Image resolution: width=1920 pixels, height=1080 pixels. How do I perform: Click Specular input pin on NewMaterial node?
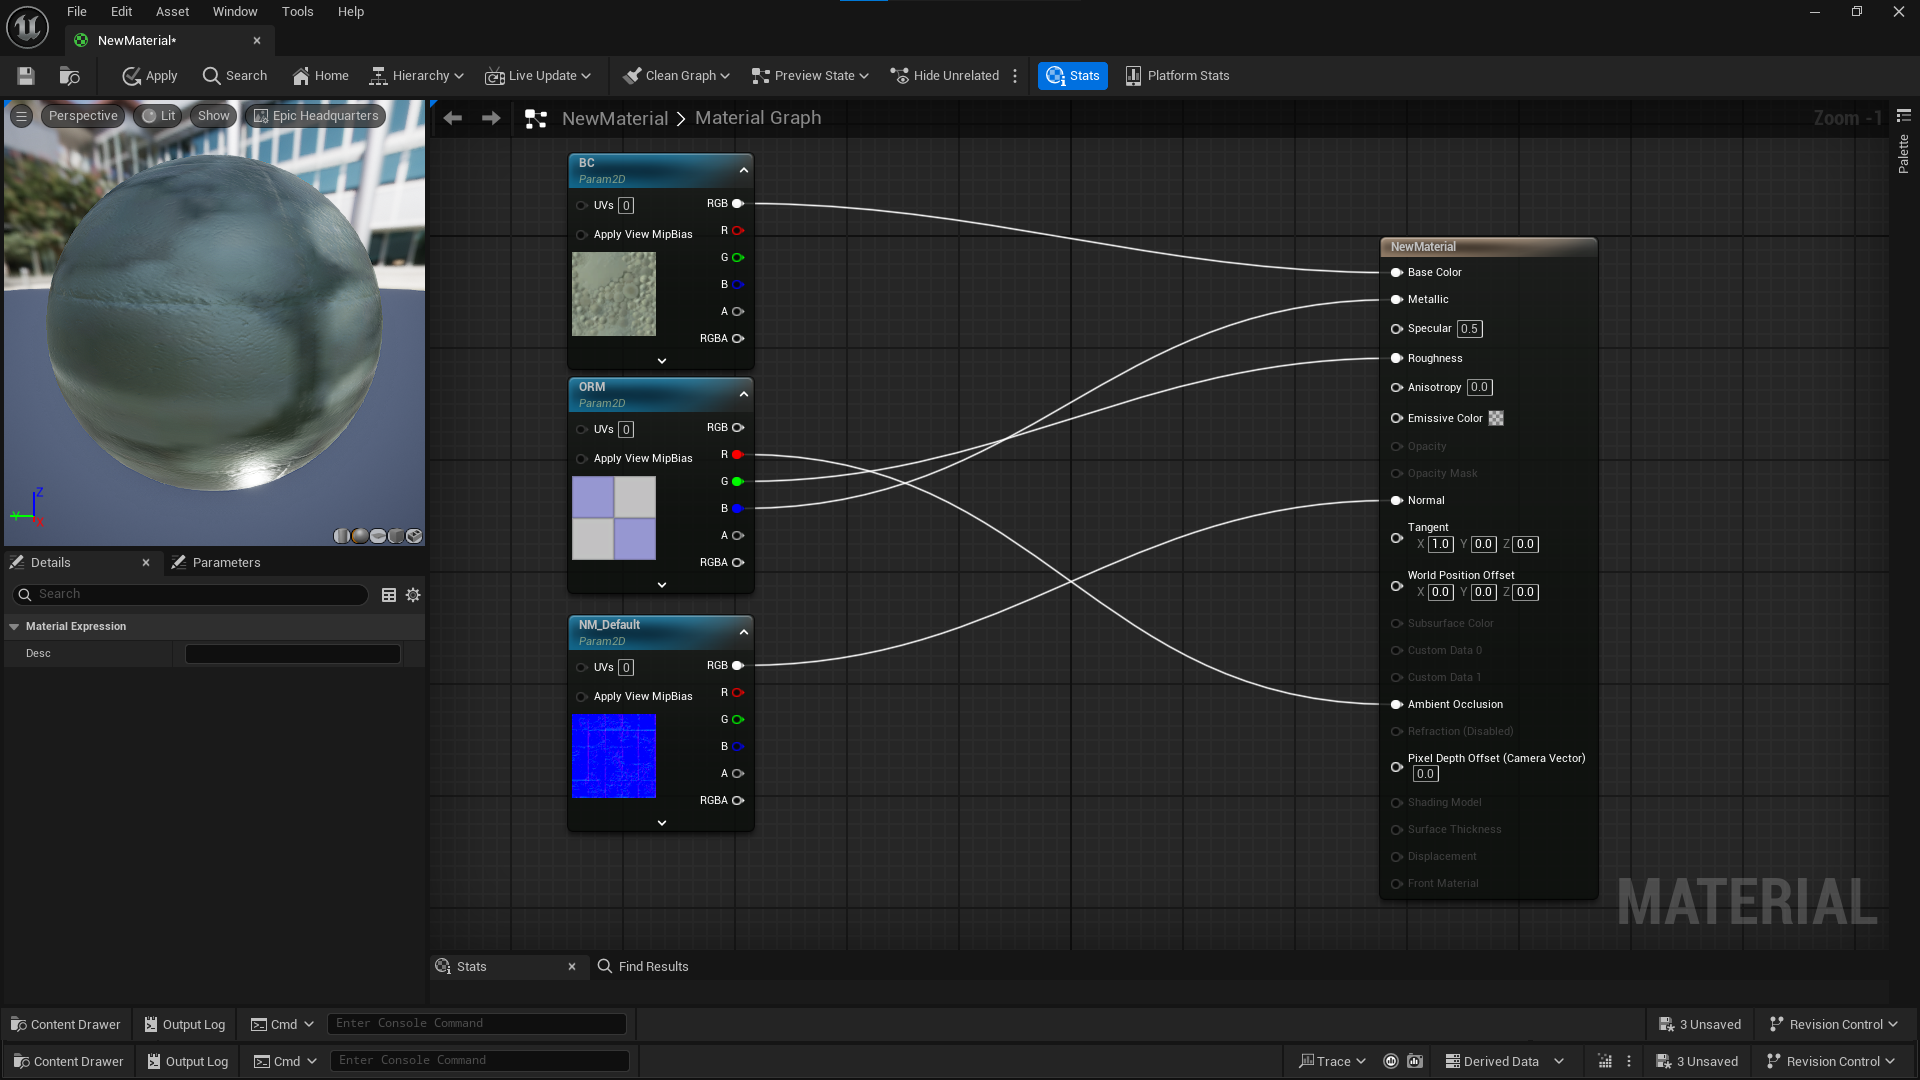coord(1397,329)
